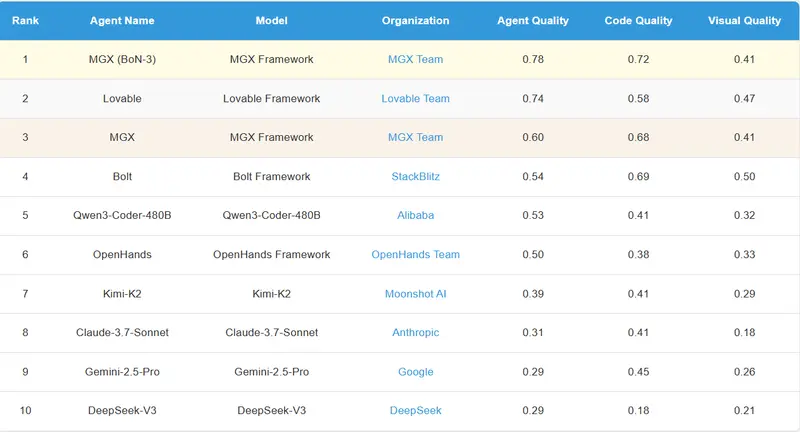Select the MGX (BoN-3) agent name cell
Viewport: 800px width, 432px height.
122,60
